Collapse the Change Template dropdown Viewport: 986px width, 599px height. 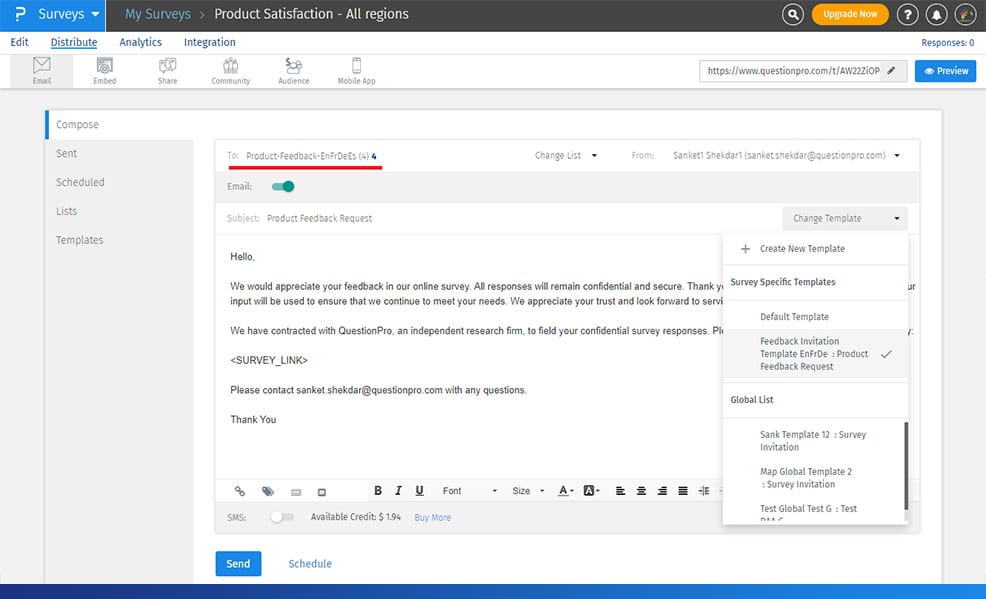coord(845,218)
